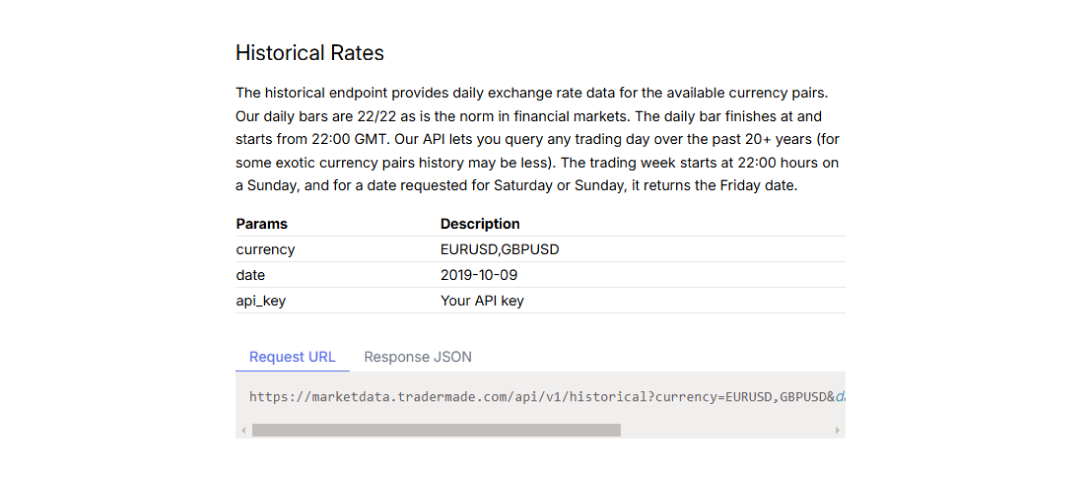
Task: Open the Response JSON tab
Action: click(418, 357)
